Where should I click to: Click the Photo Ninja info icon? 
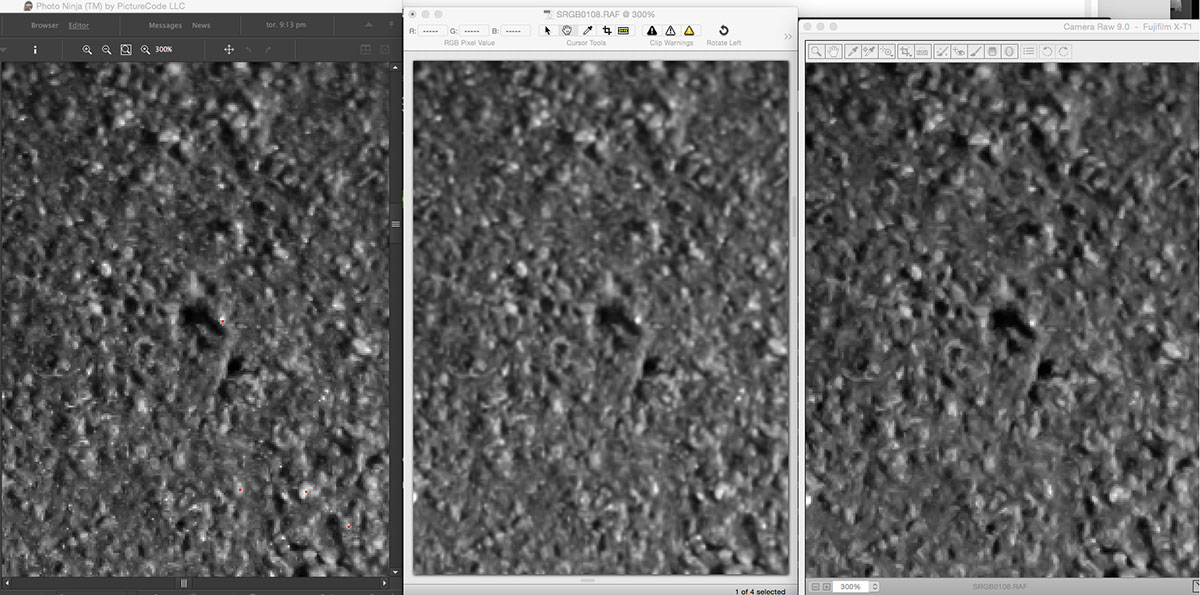point(35,49)
